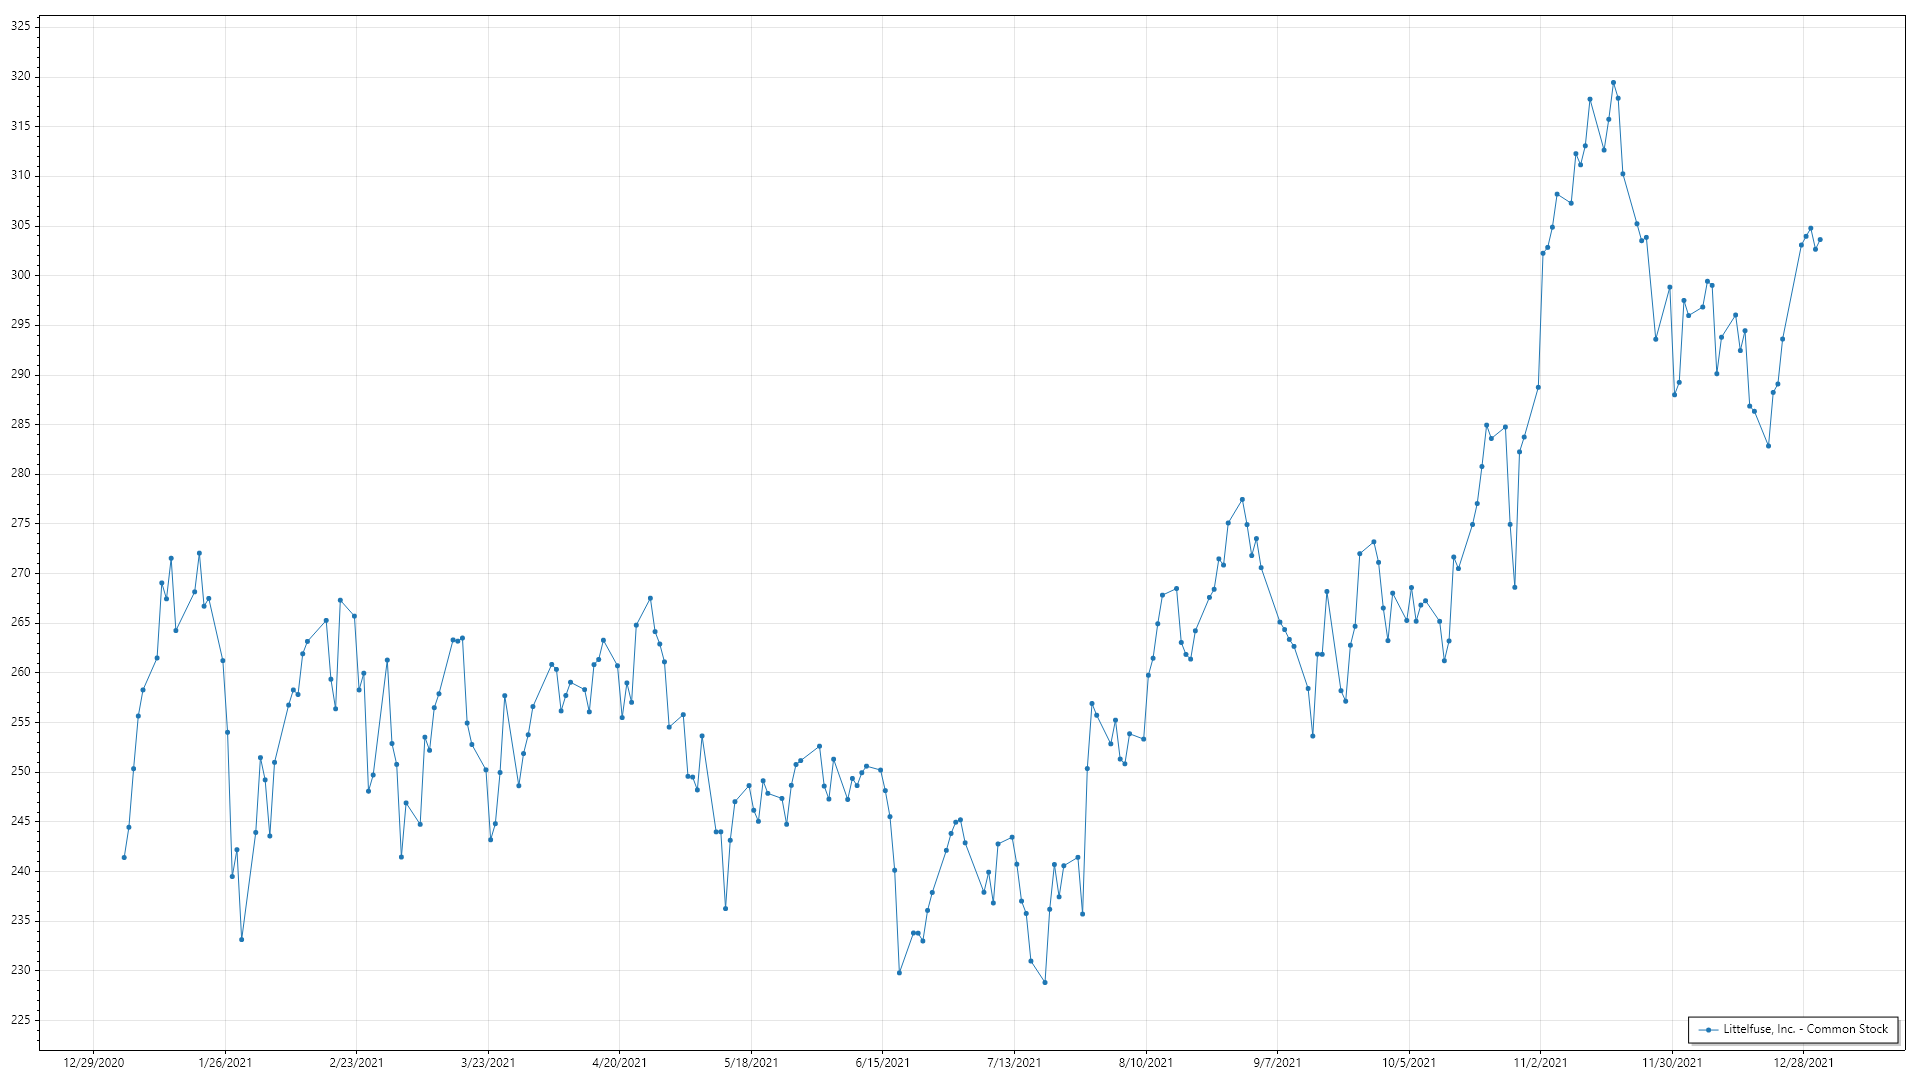Select the 1/26/2021 x-axis date label
This screenshot has height=1080, width=1920.
tap(225, 1063)
